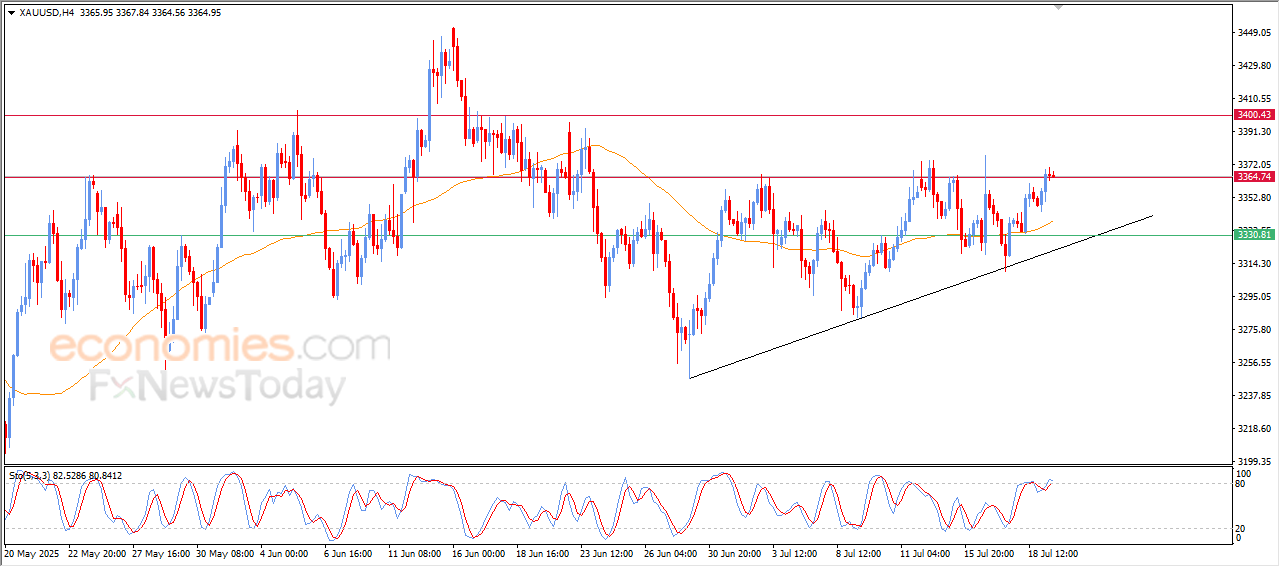
Task: Select the green 3330.81 price label
Action: tap(1254, 234)
